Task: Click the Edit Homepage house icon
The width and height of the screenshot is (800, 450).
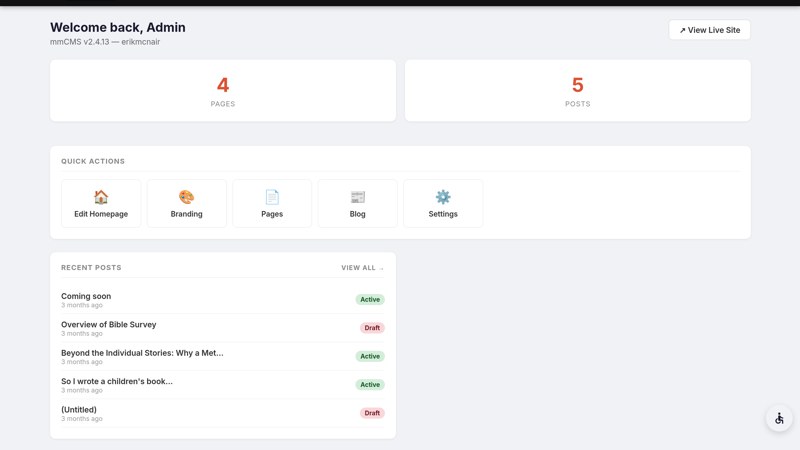Action: click(101, 197)
